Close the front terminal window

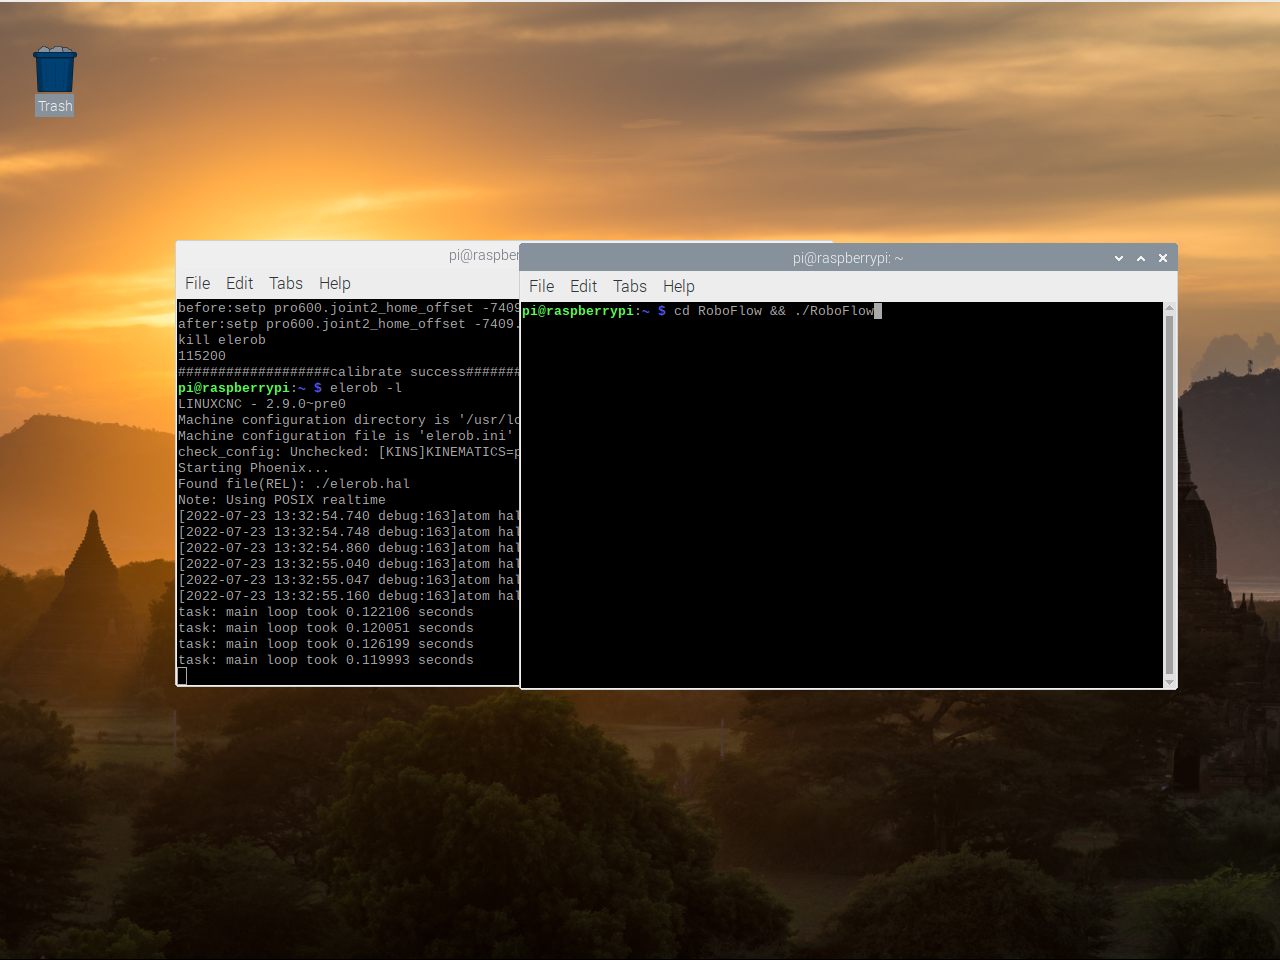[x=1163, y=258]
